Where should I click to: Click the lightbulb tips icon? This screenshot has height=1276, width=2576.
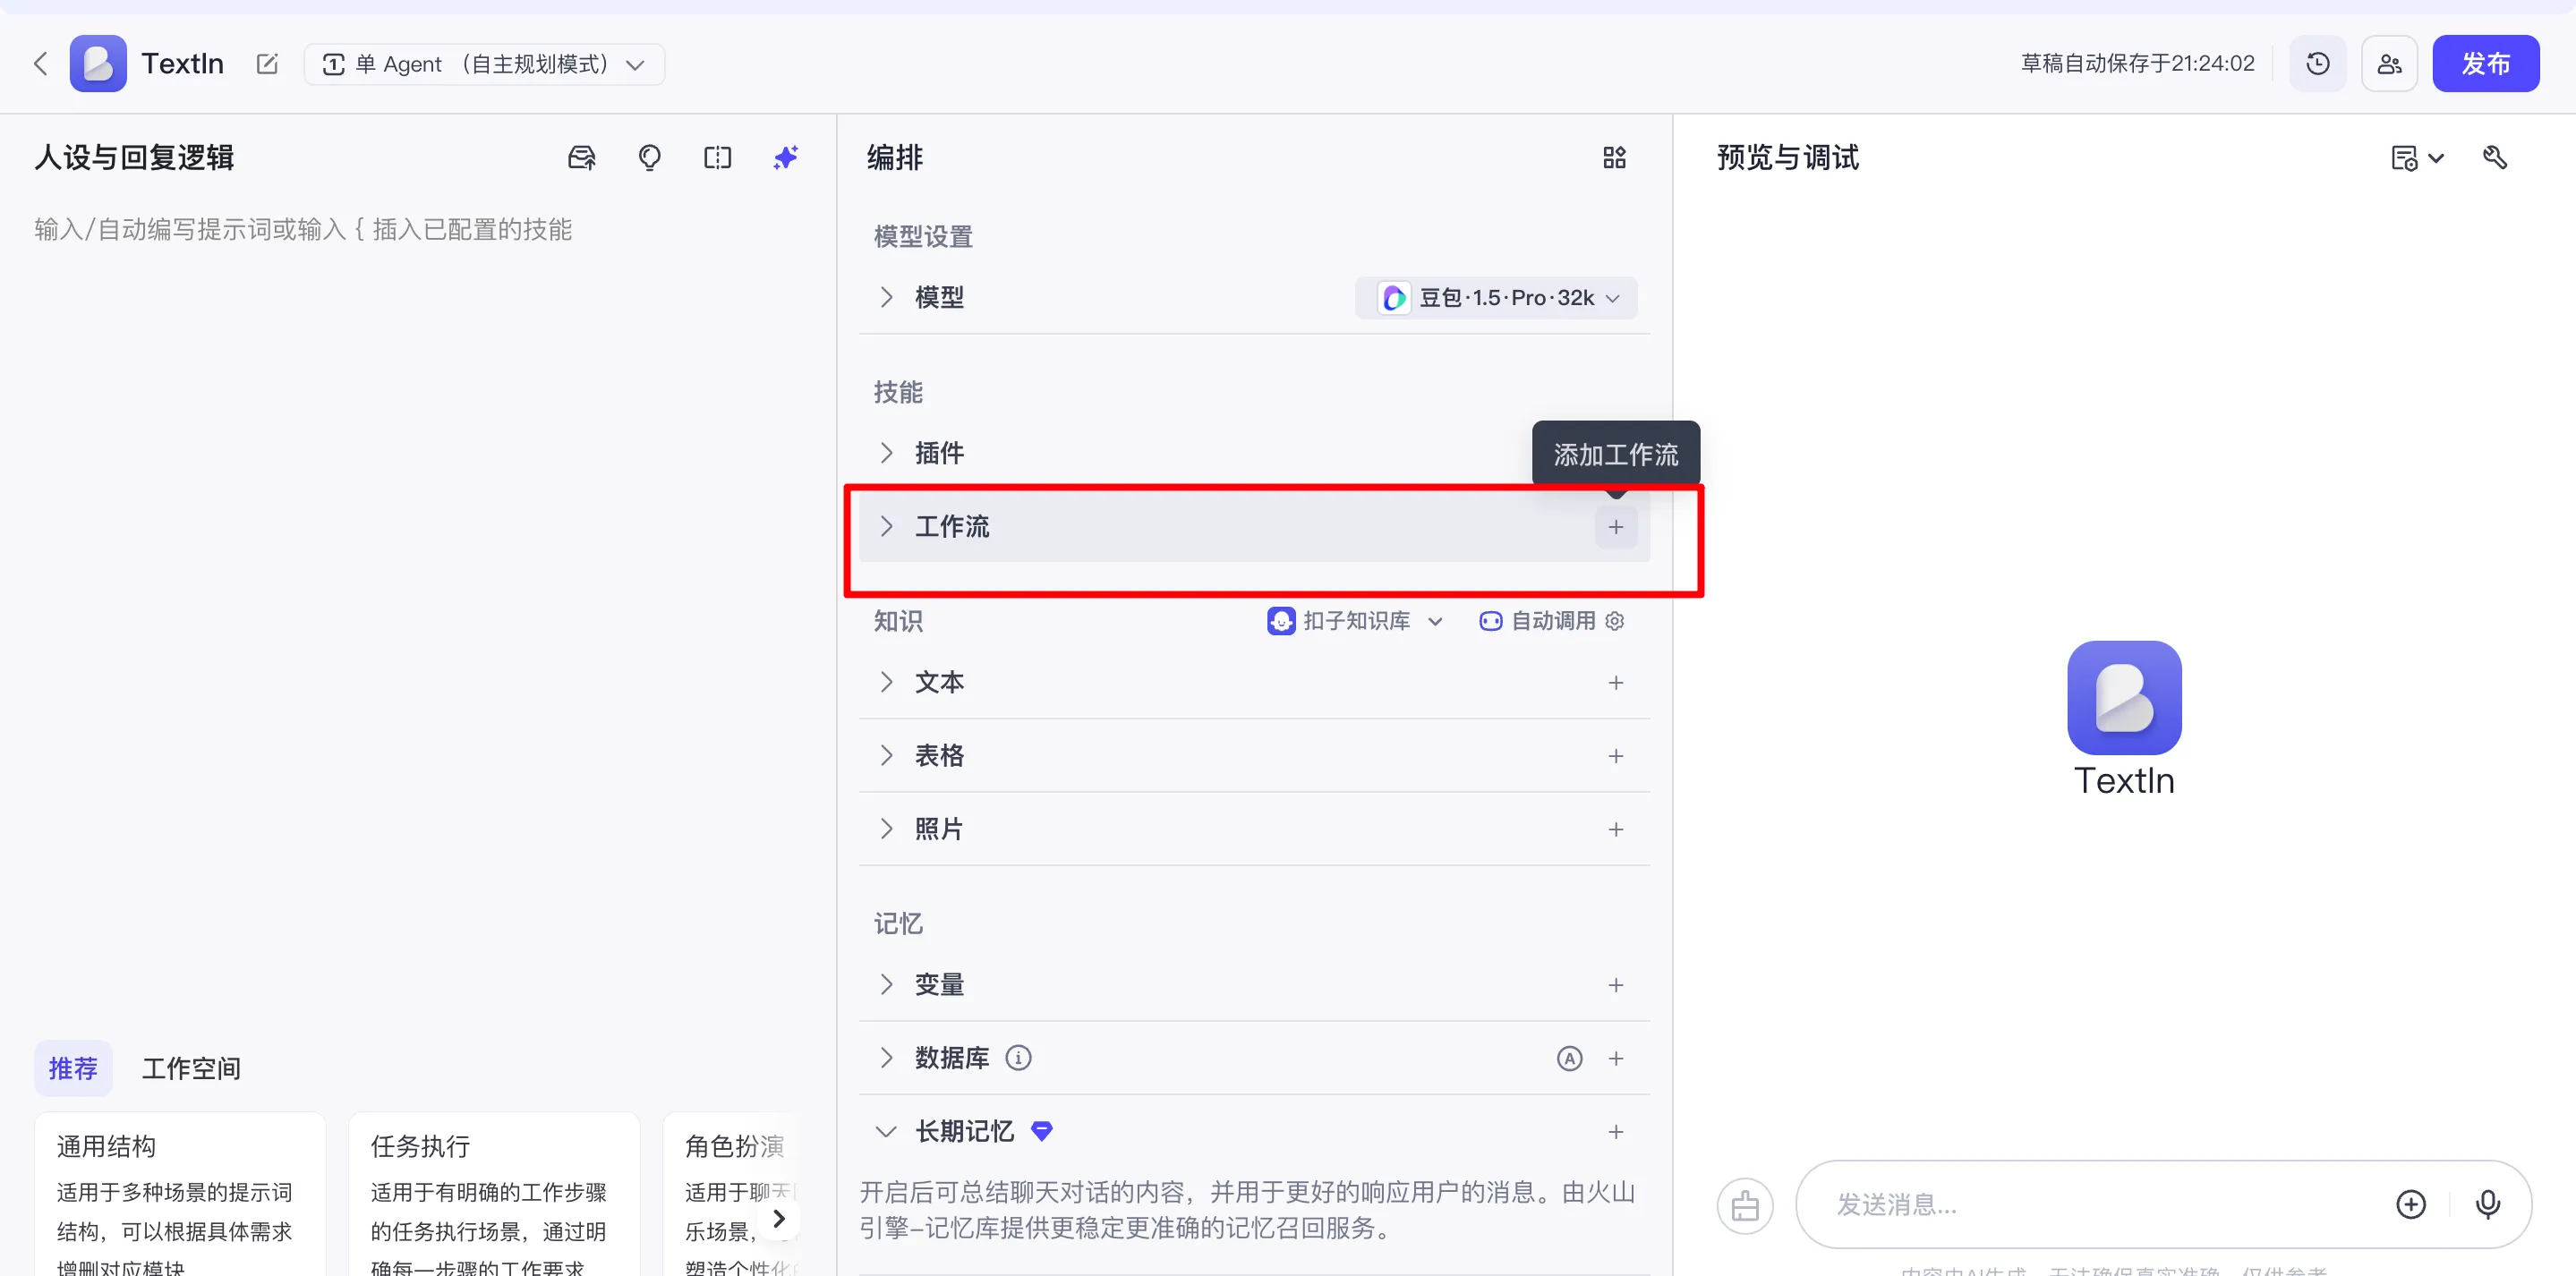tap(650, 158)
